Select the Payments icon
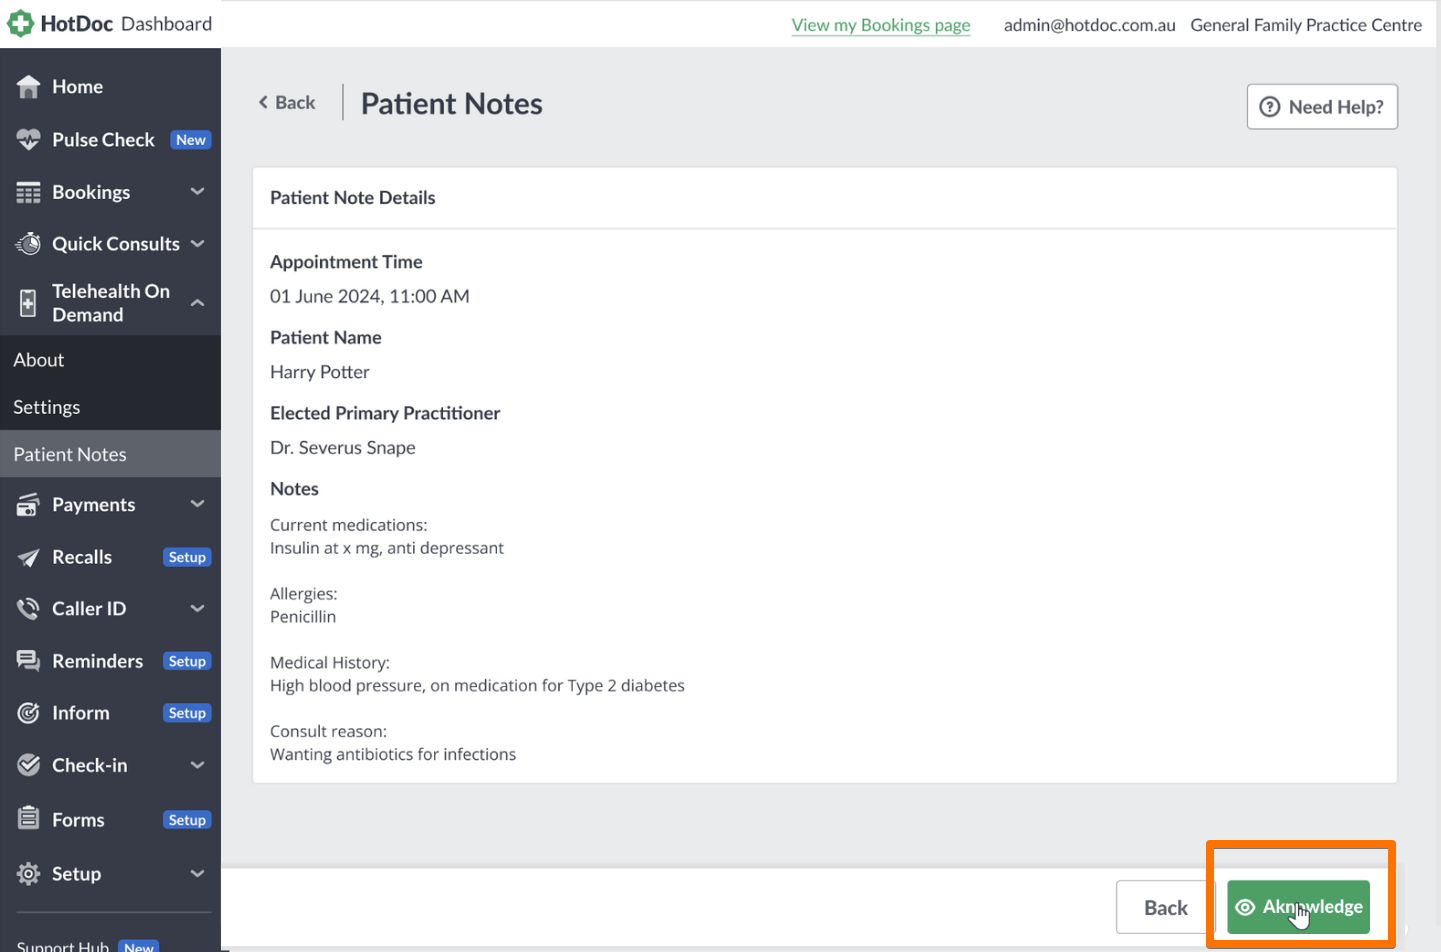Viewport: 1441px width, 952px height. point(29,504)
